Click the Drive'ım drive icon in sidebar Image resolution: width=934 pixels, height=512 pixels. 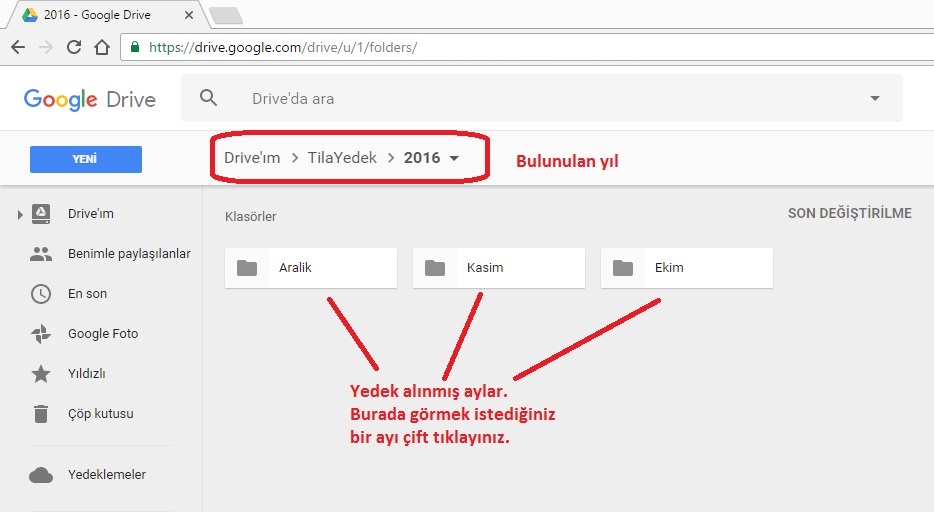41,214
